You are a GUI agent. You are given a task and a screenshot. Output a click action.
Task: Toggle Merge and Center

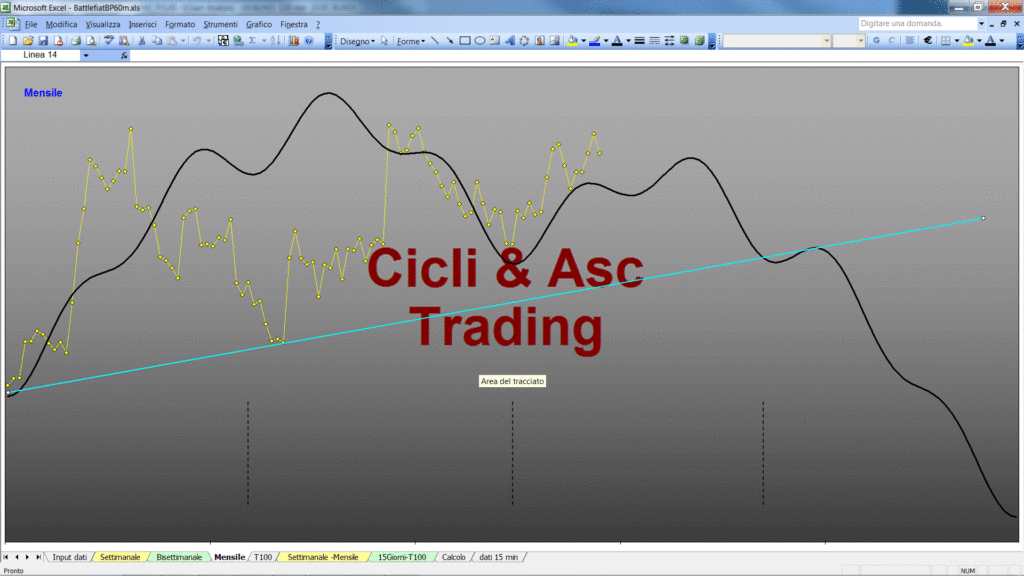pyautogui.click(x=909, y=40)
